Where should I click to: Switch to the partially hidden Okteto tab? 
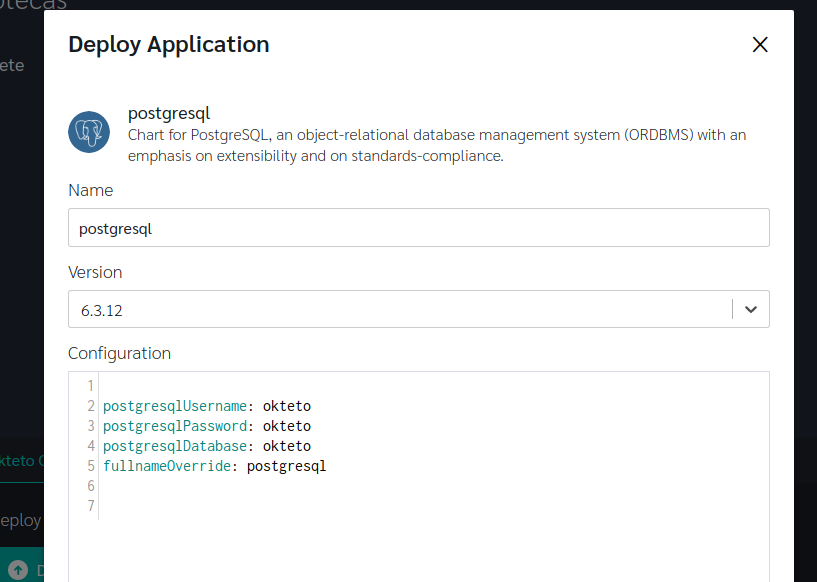(20, 461)
